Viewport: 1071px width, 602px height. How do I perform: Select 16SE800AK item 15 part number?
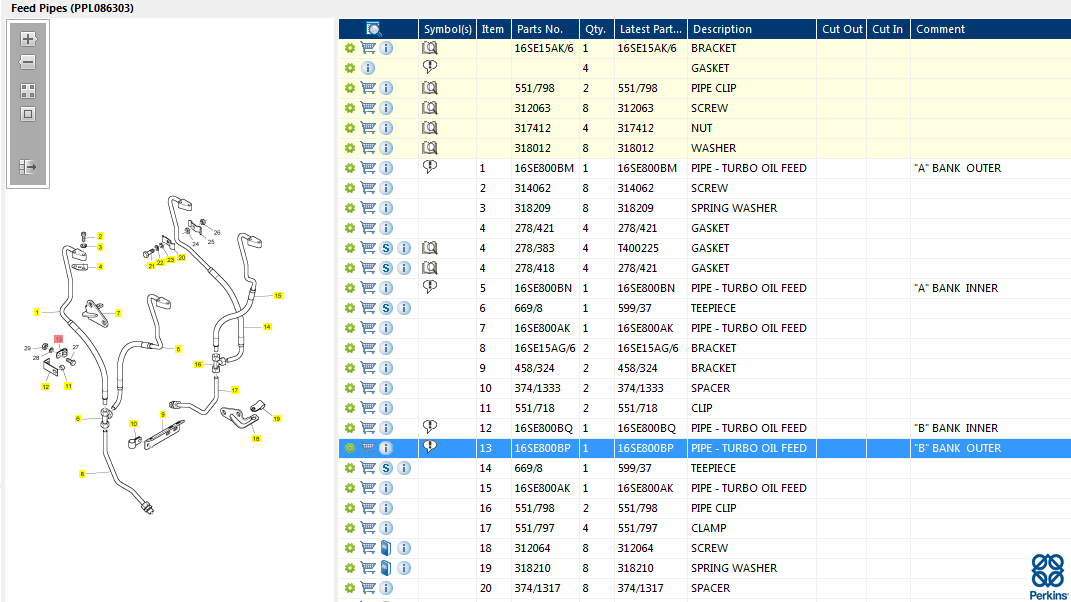(542, 488)
